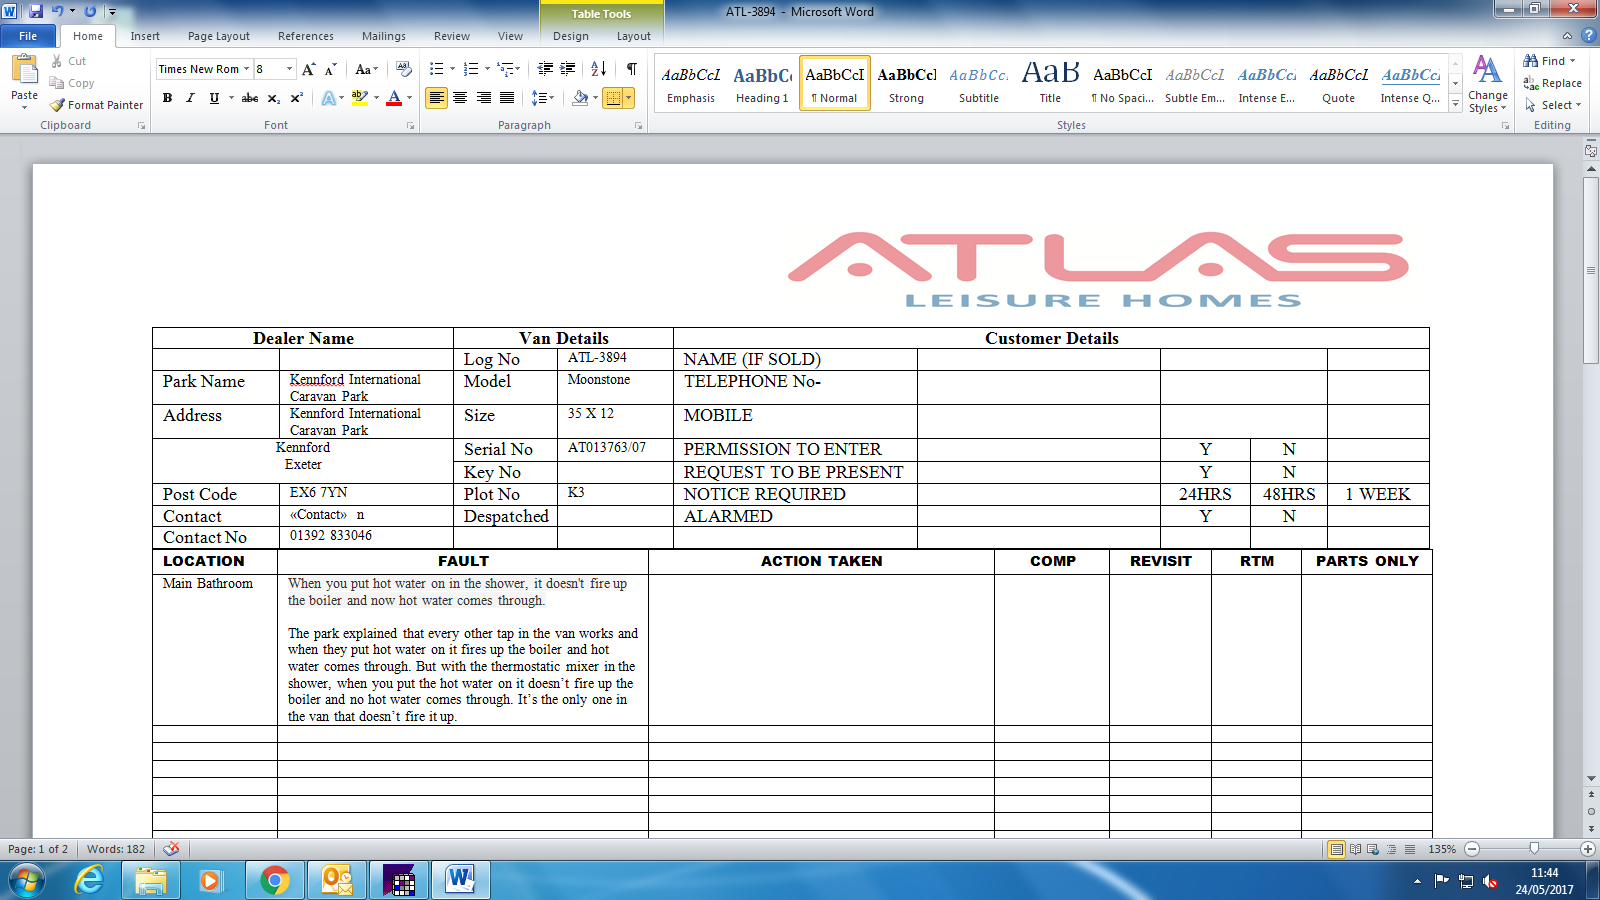Open the Find dropdown arrow in Editing group

(1573, 61)
